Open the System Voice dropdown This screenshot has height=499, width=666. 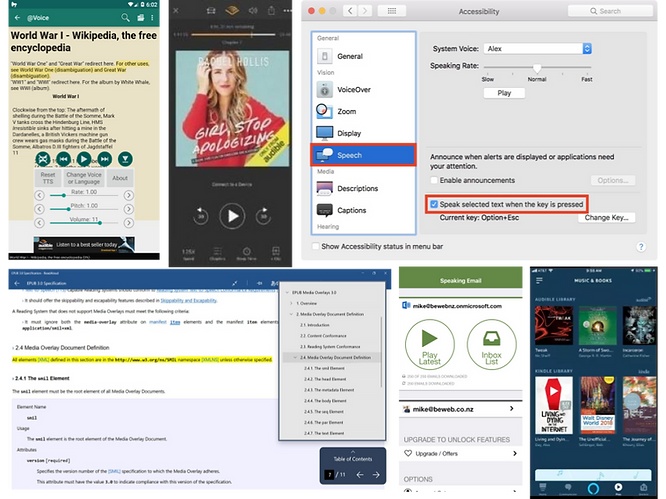pos(537,48)
